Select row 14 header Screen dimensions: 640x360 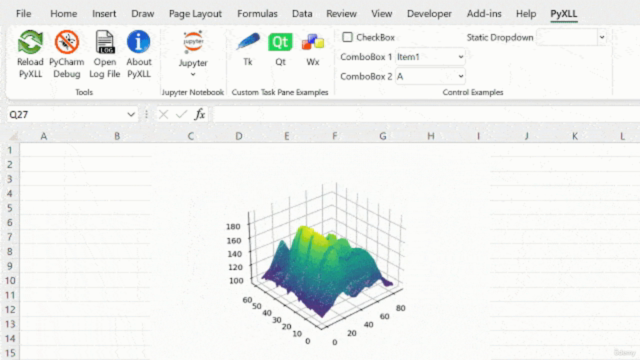[x=10, y=338]
